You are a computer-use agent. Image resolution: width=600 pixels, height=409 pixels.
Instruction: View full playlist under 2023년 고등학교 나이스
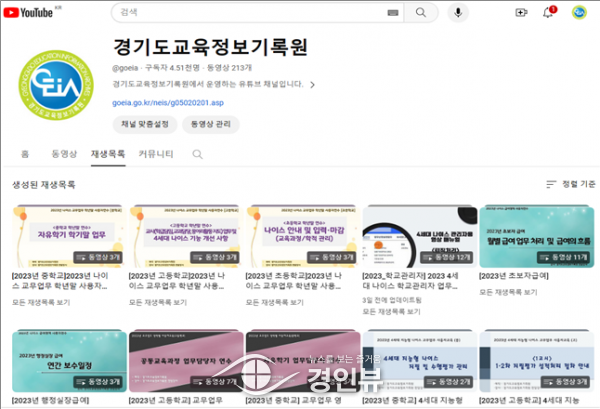[x=158, y=302]
